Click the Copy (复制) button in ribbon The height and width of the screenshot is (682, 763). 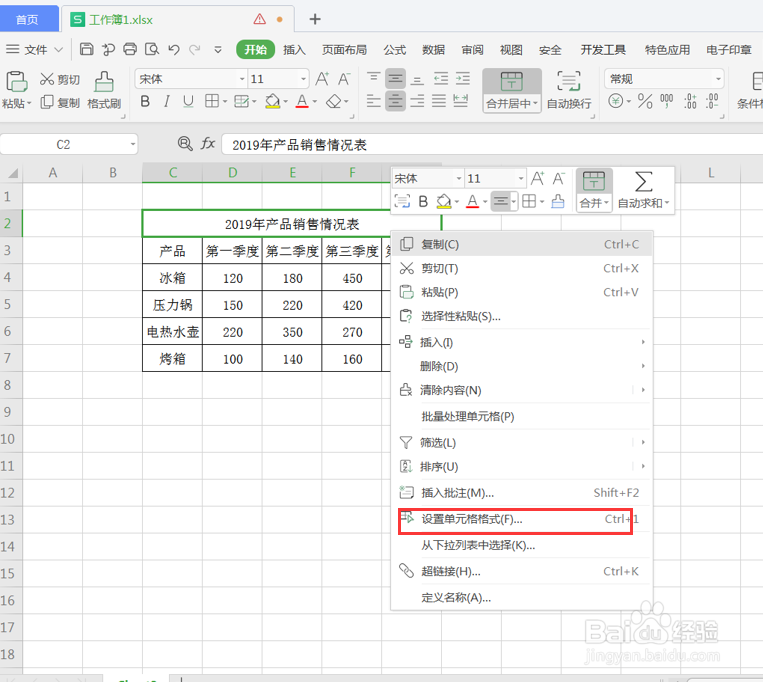60,102
